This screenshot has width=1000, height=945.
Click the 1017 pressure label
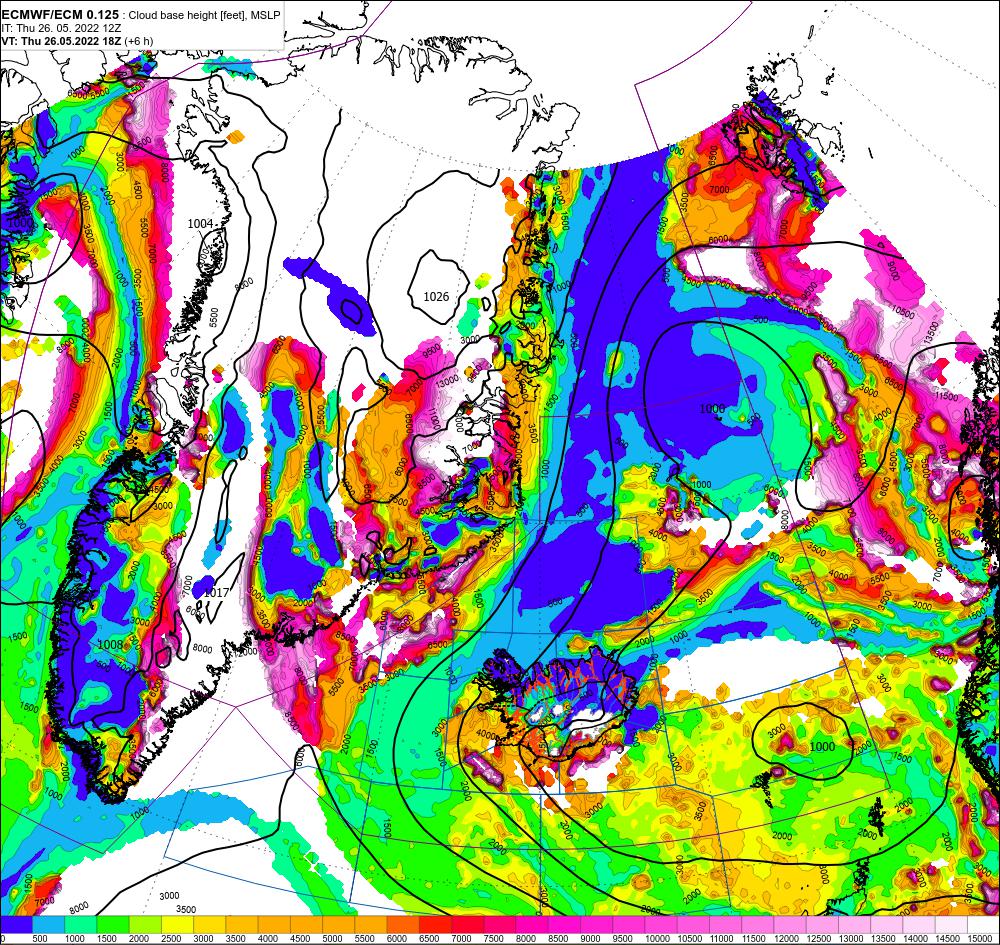pos(216,592)
